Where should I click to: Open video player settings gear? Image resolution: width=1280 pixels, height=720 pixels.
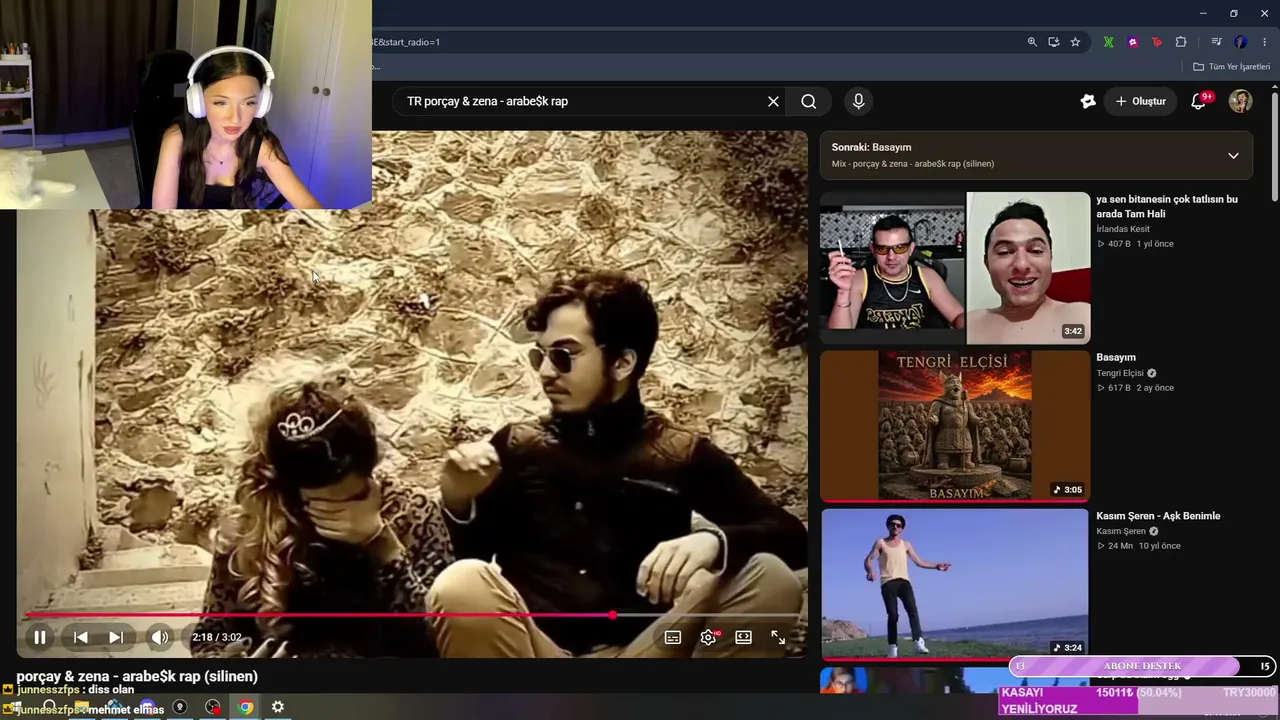click(x=708, y=637)
